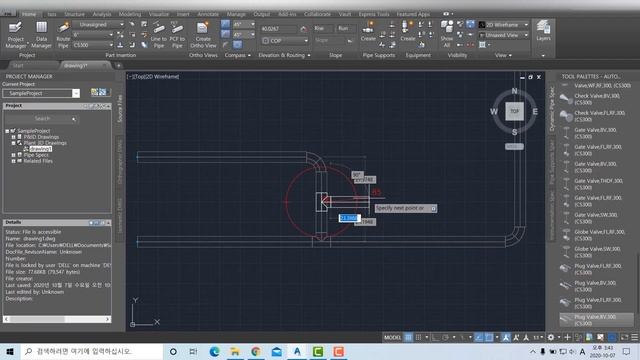The width and height of the screenshot is (640, 360).
Task: Click the Customization menu icon in status bar
Action: 635,337
